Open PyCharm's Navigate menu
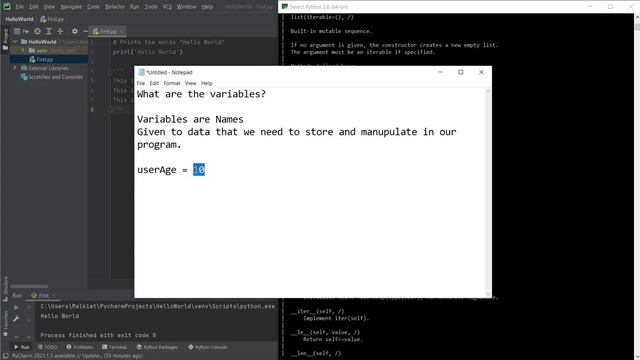 [x=71, y=7]
